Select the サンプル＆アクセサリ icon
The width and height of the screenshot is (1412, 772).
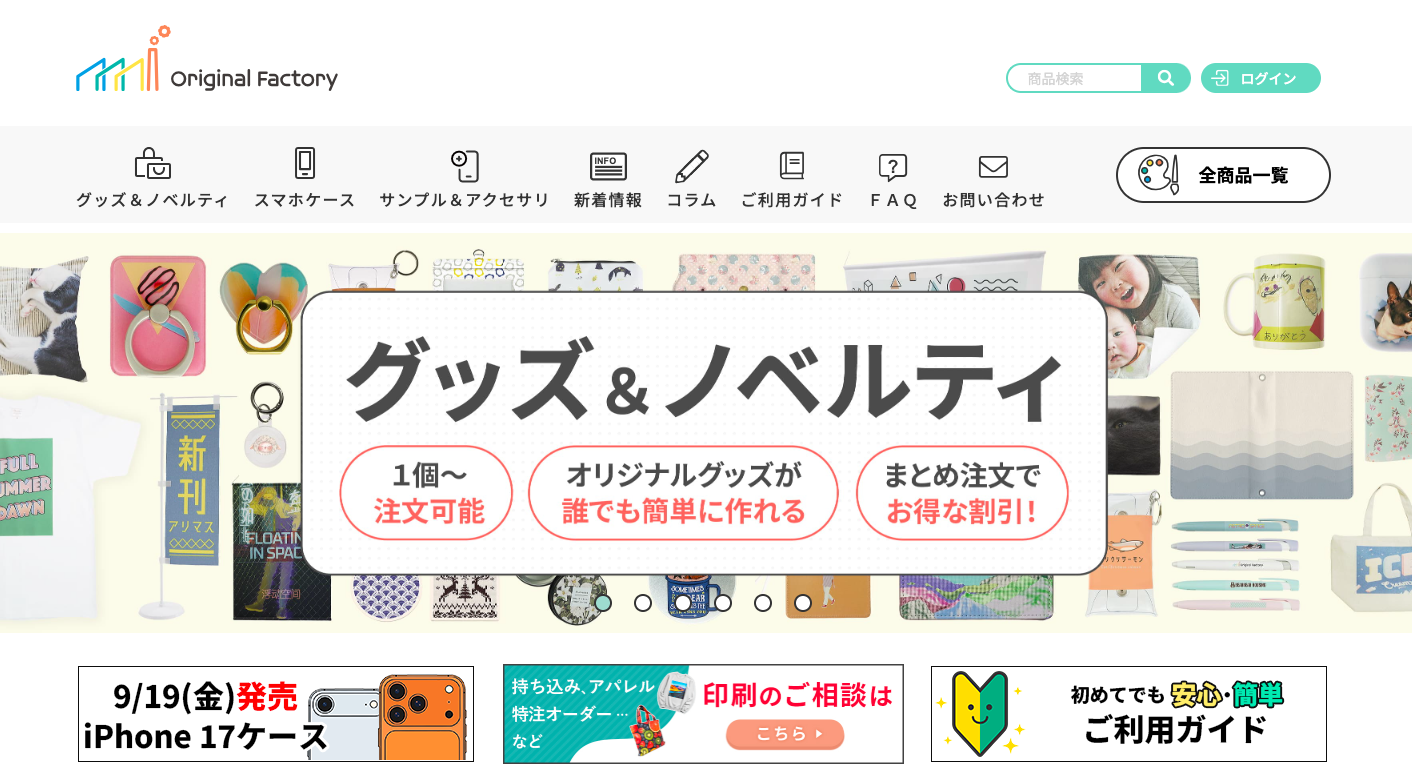click(x=464, y=165)
